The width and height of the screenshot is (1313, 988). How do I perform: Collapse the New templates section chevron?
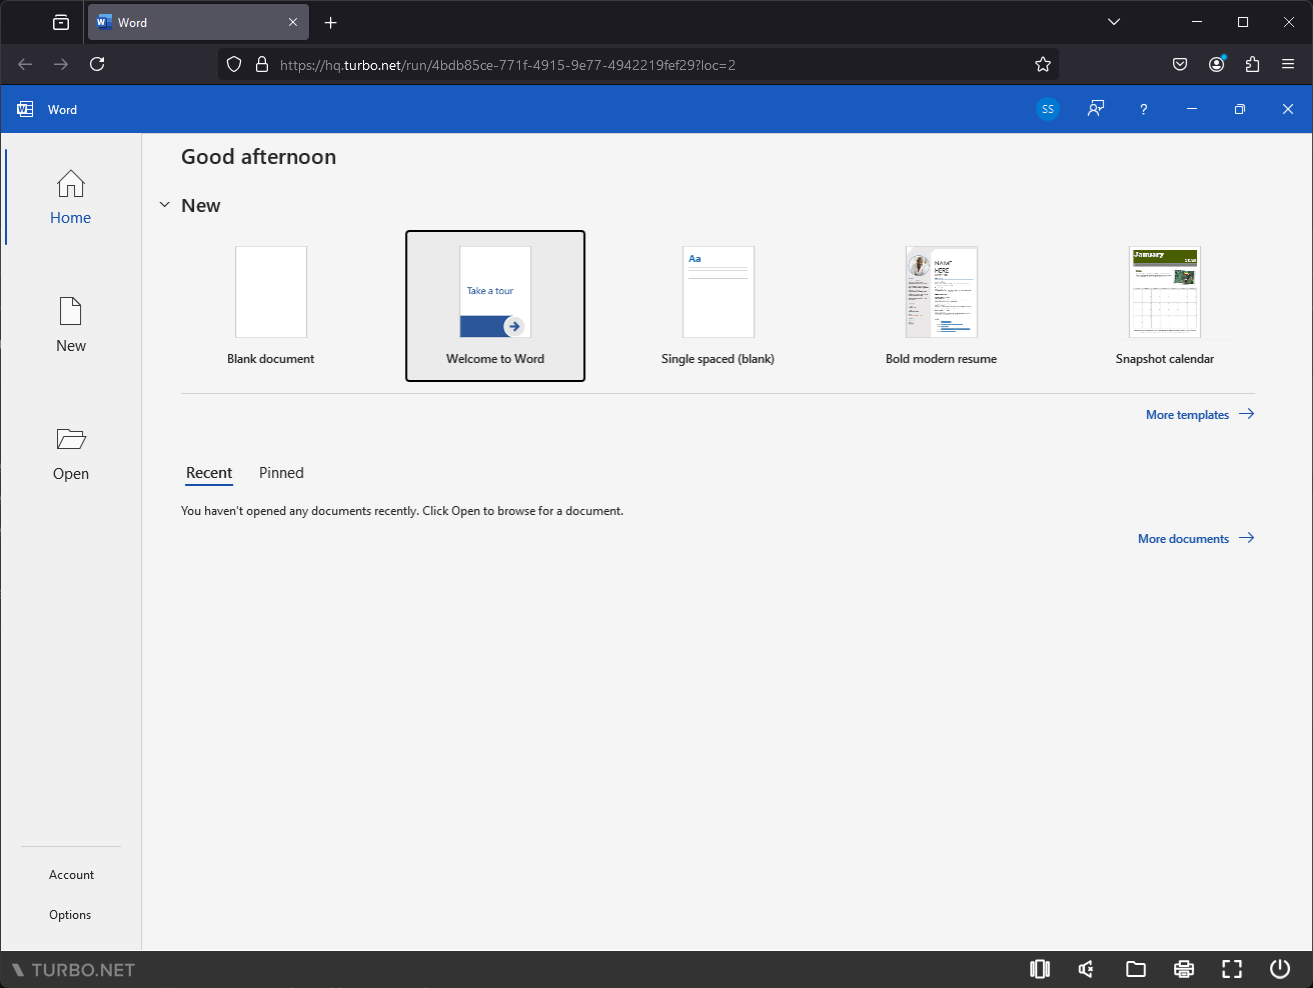click(165, 204)
